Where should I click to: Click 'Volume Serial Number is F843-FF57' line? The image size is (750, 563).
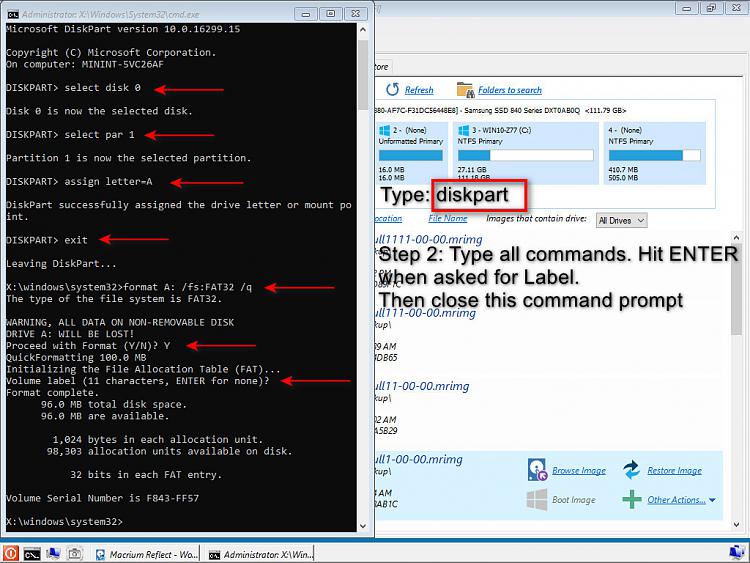click(x=102, y=498)
